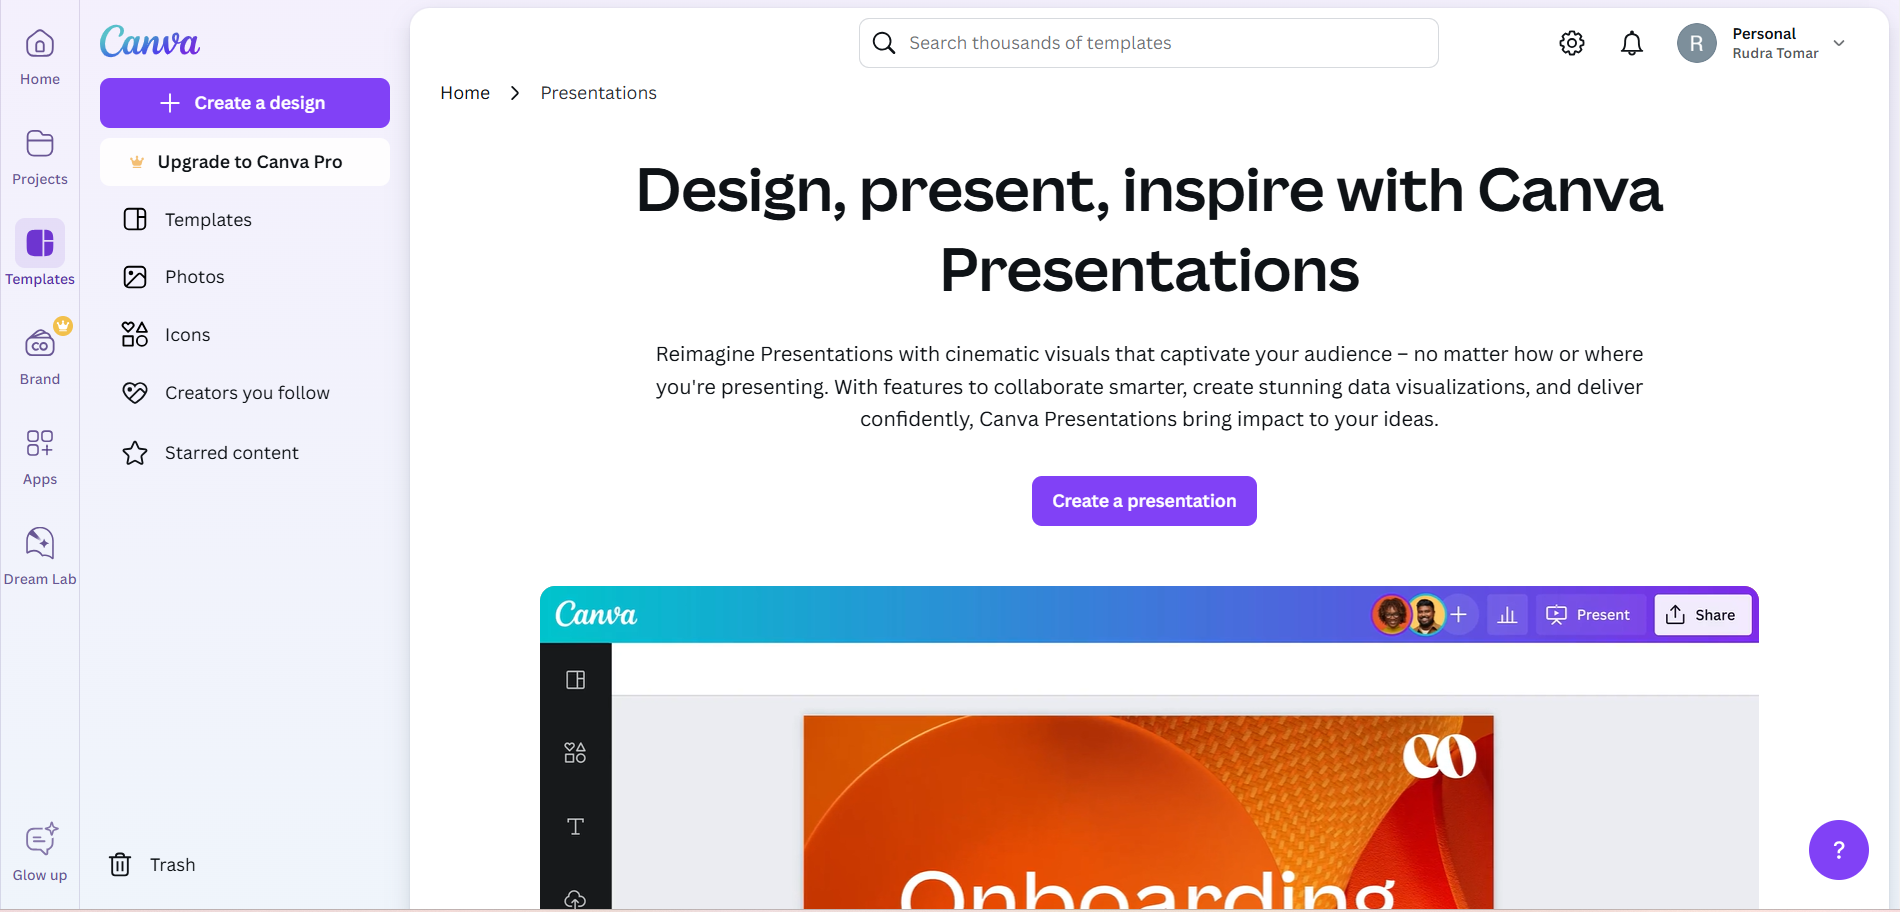Screen dimensions: 1900x912
Task: Open the Apps section
Action: tap(40, 457)
